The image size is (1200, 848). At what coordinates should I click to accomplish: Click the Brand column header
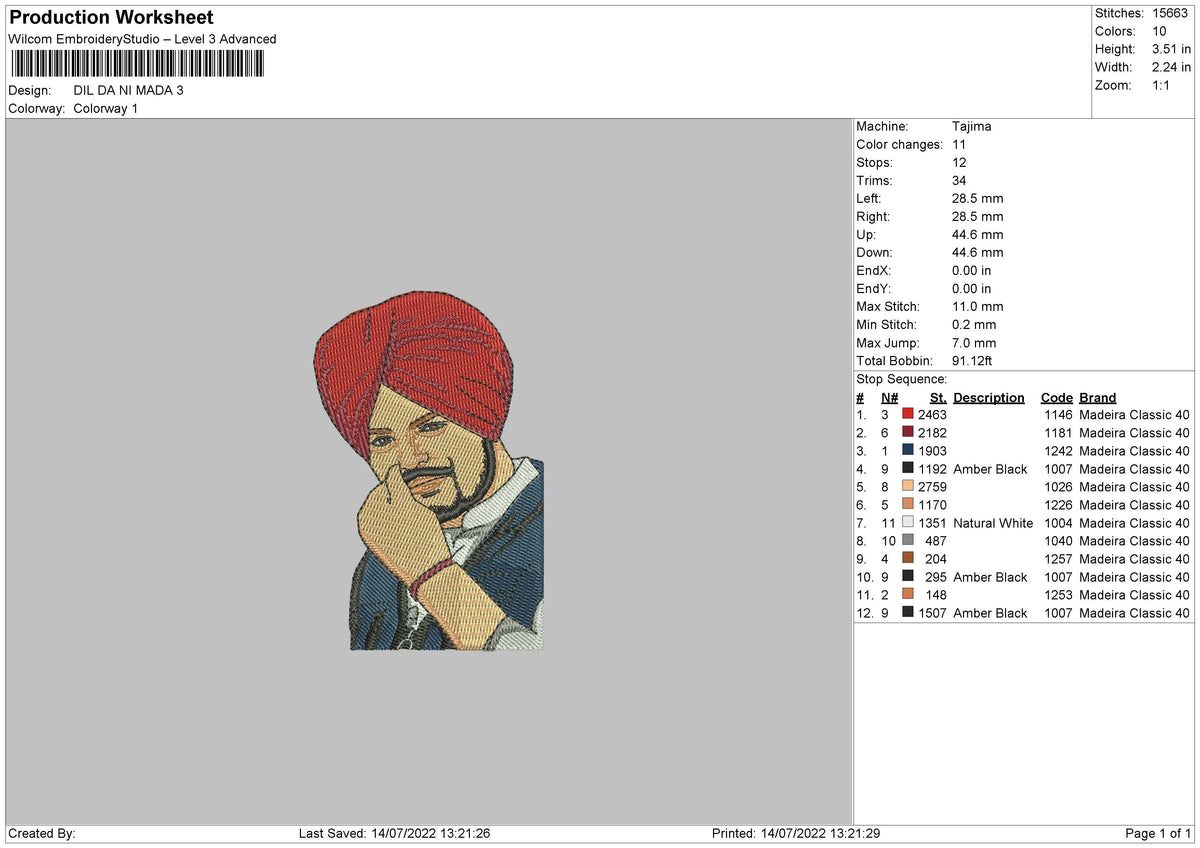(1098, 398)
